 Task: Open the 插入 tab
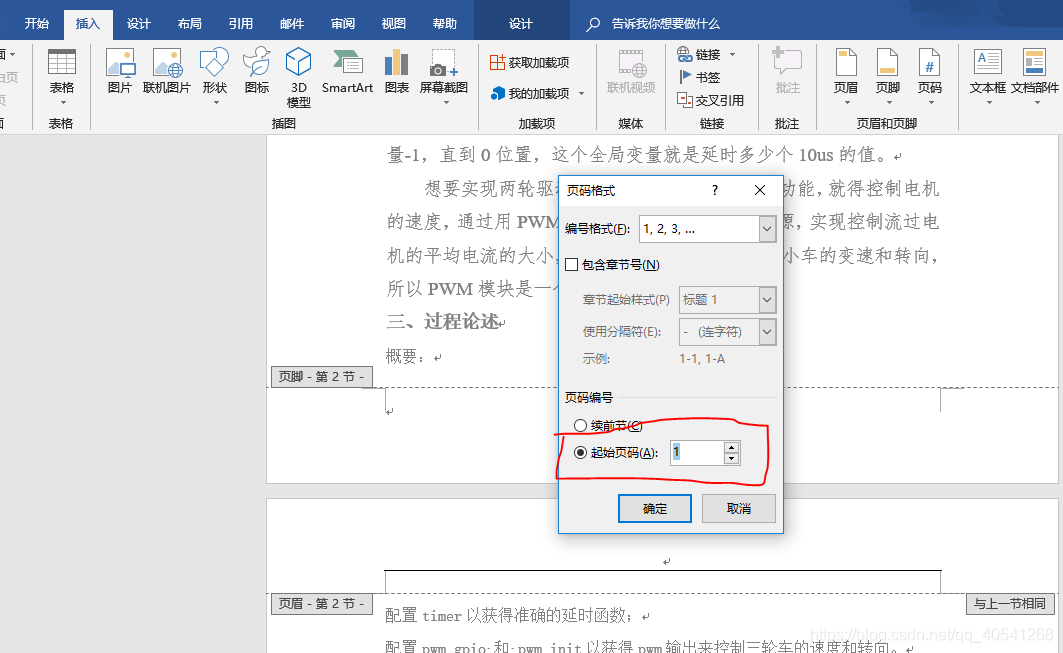coord(88,24)
